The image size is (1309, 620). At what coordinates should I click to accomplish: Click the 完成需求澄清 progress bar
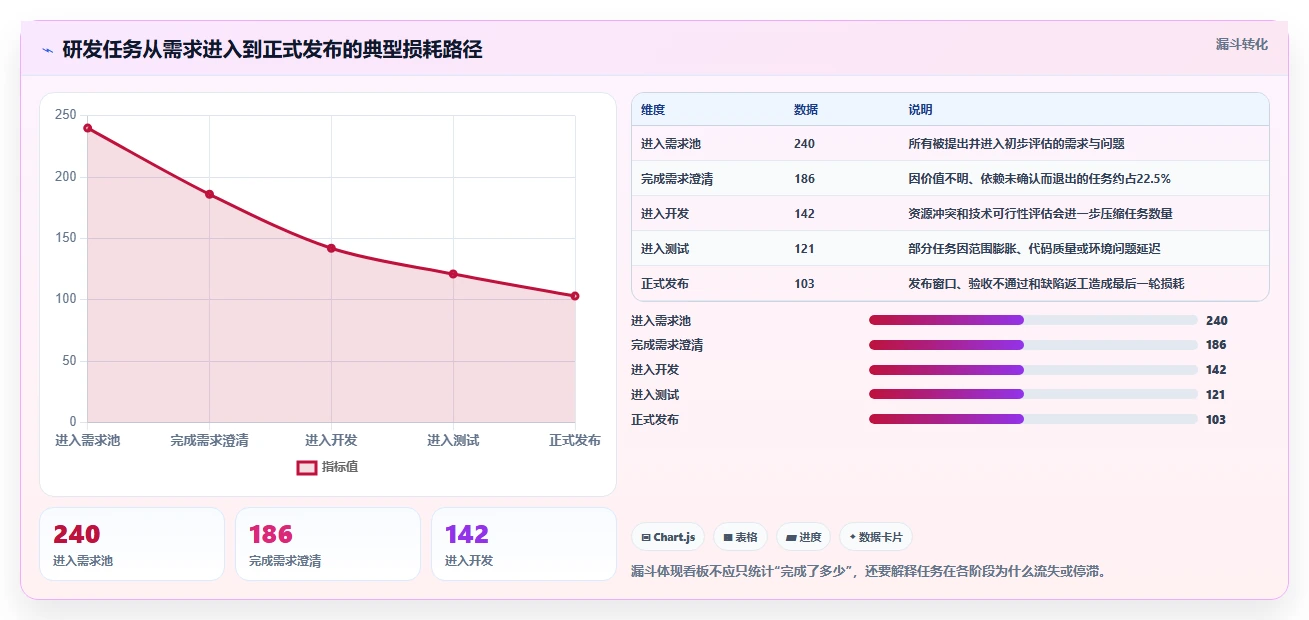point(1033,345)
